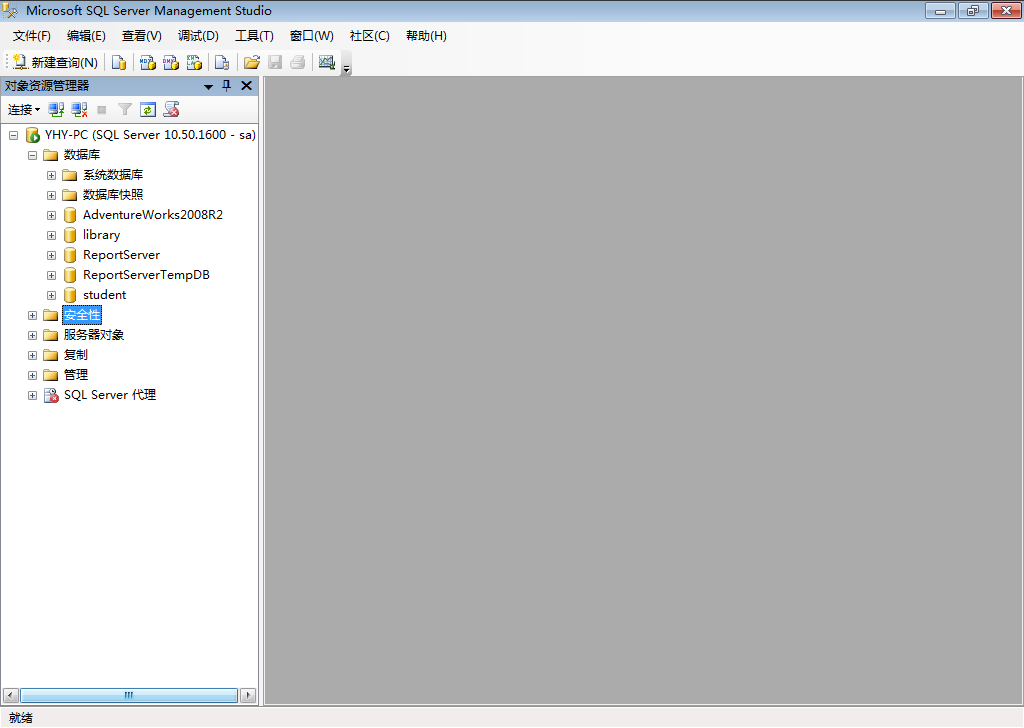Click the SQL Server 代理 agent icon
1024x728 pixels.
point(51,395)
